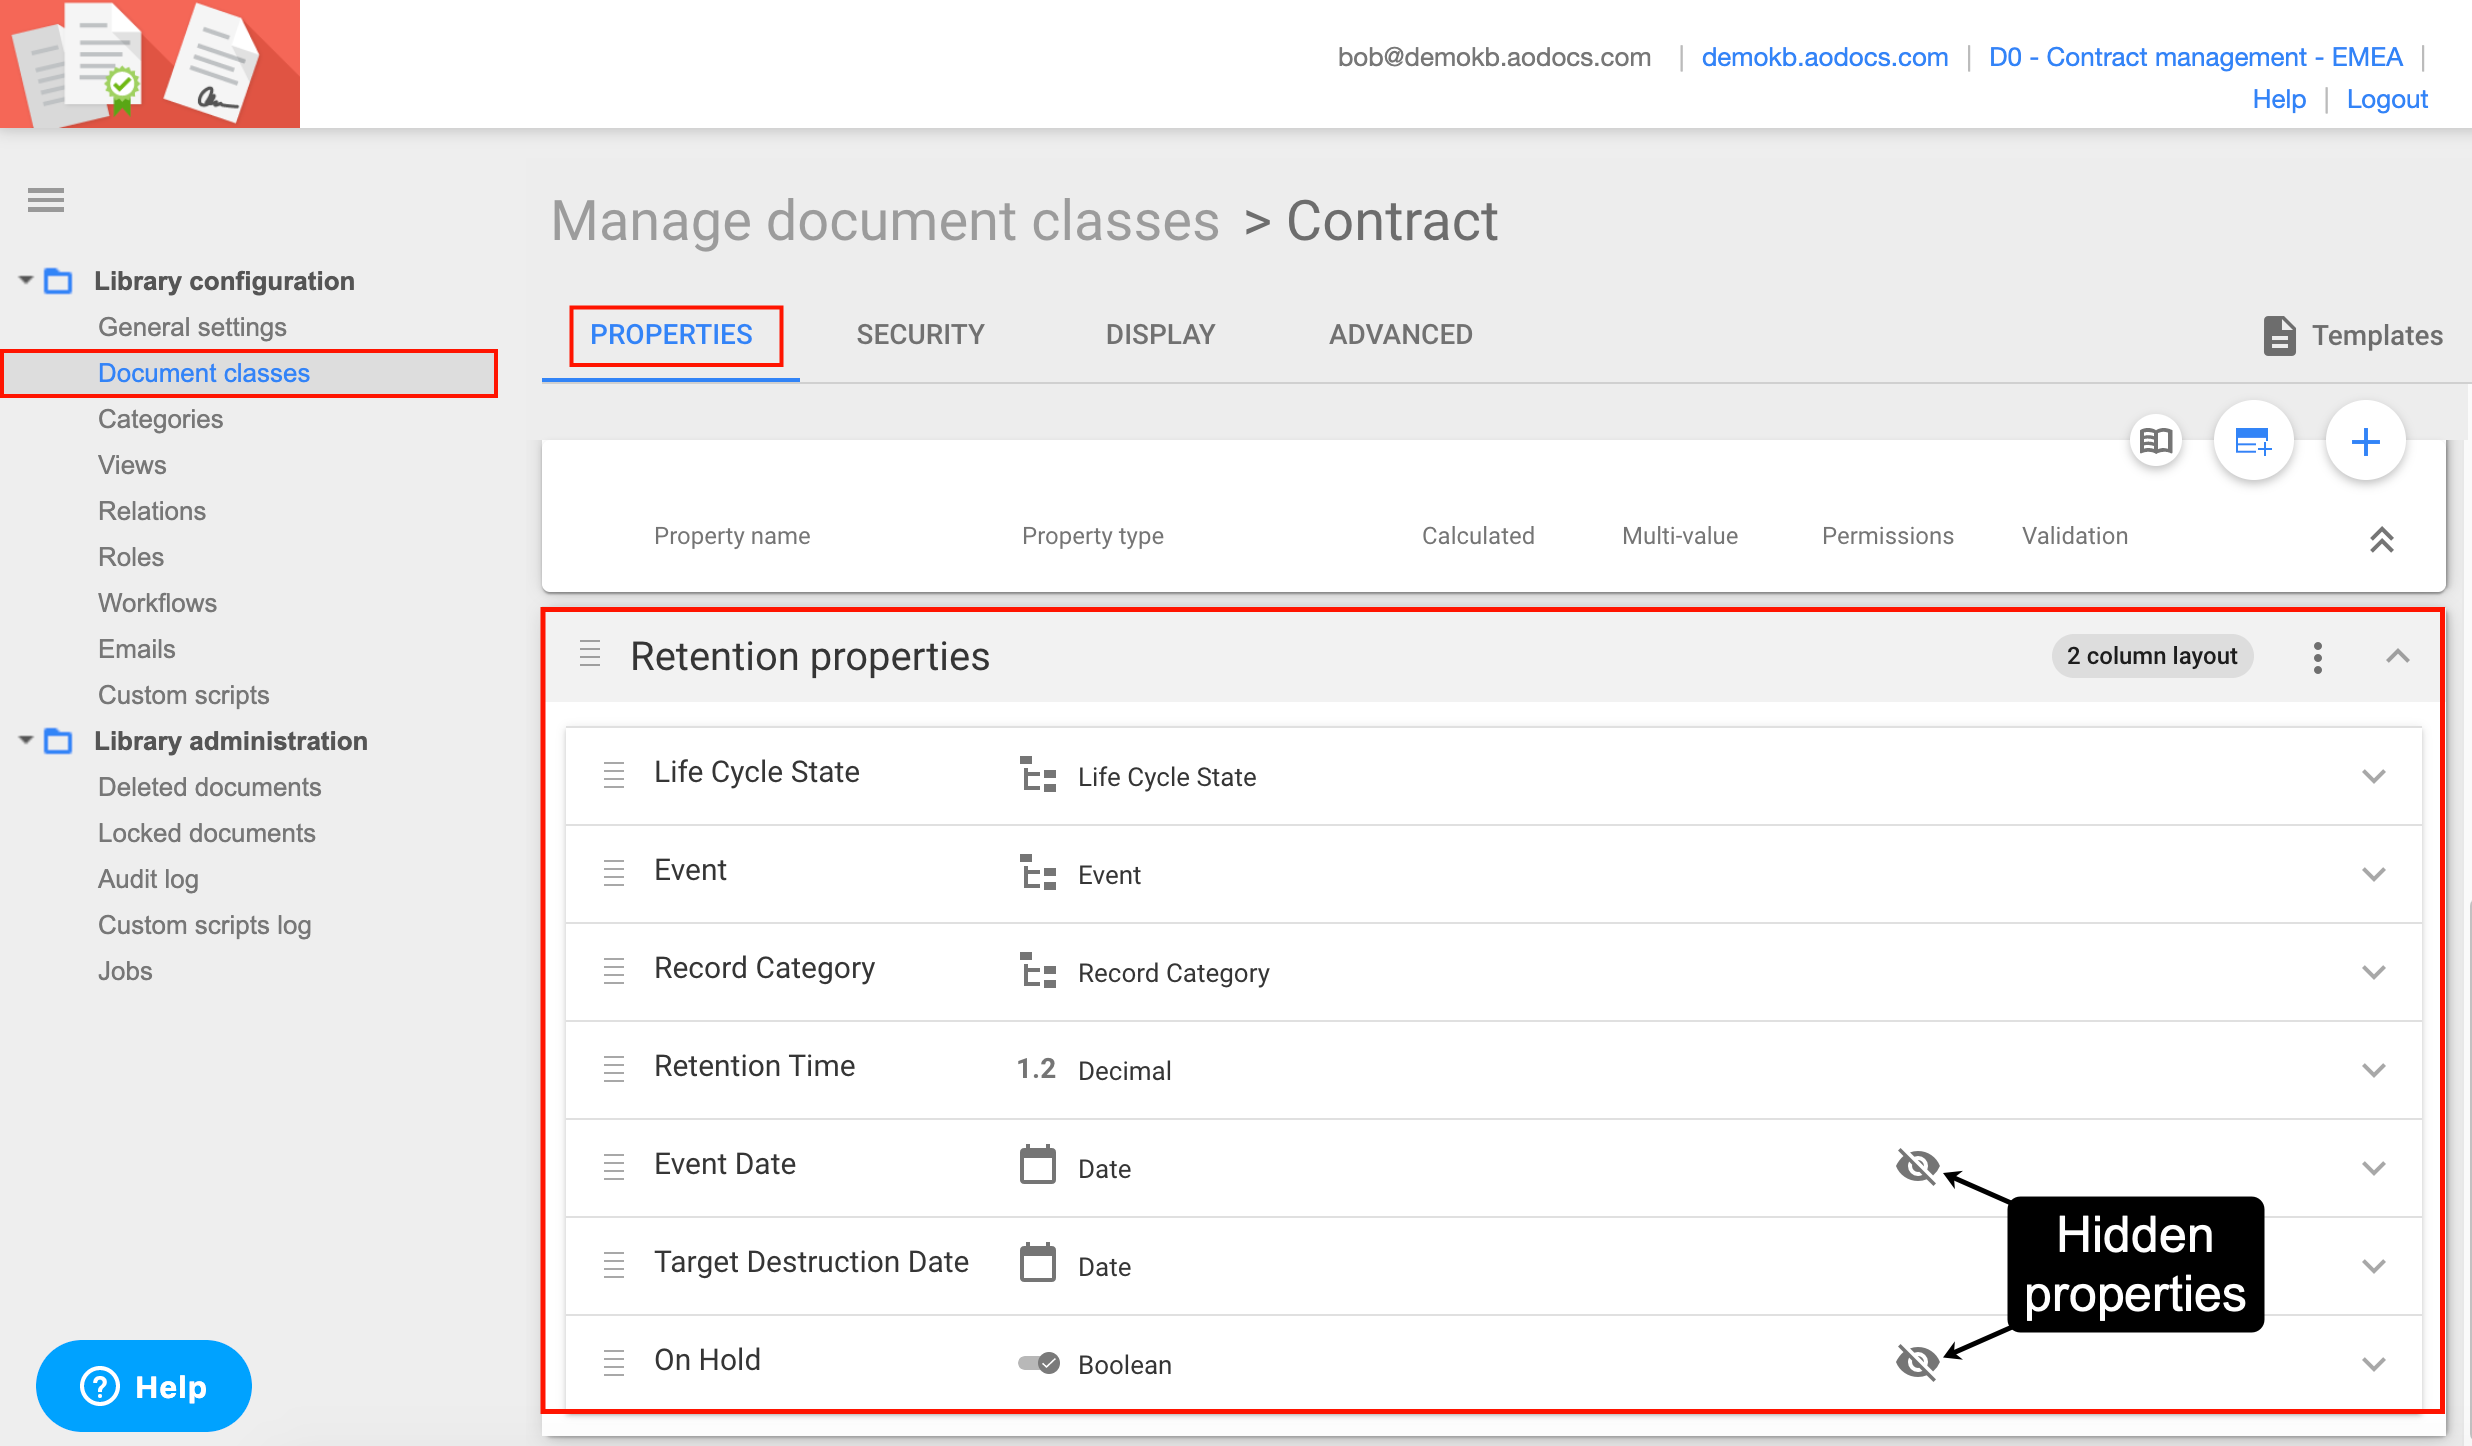
Task: Click the add-section icon beside the plus button
Action: pyautogui.click(x=2254, y=441)
